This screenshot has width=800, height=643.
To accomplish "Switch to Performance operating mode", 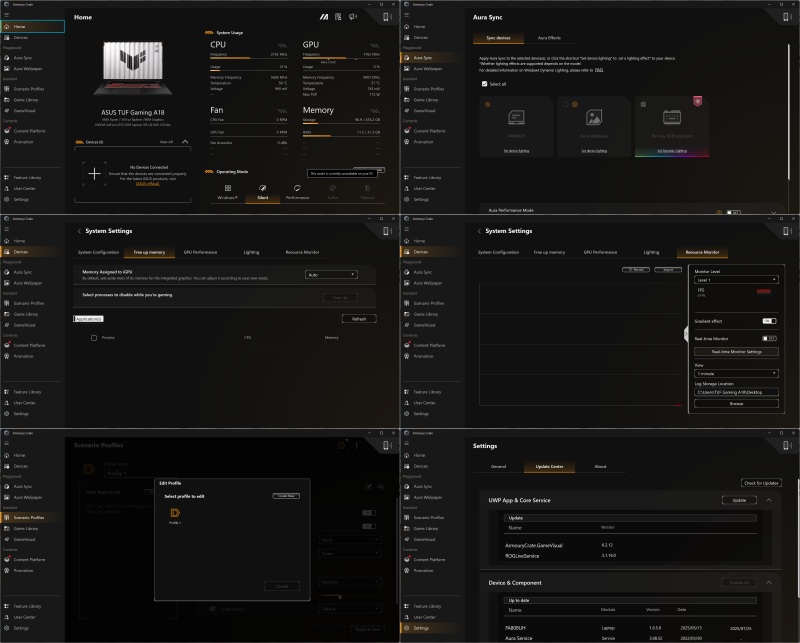I will [297, 188].
